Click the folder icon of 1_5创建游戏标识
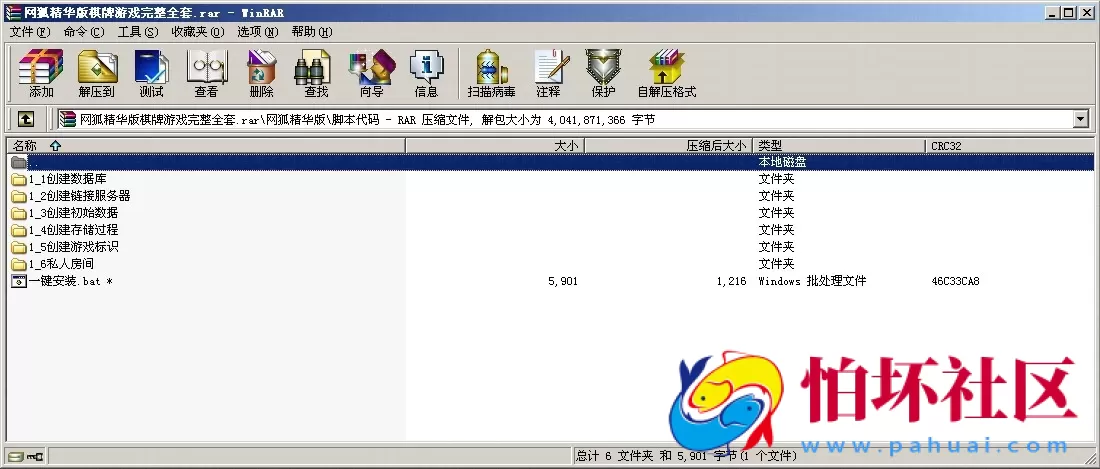The width and height of the screenshot is (1100, 469). click(x=19, y=247)
